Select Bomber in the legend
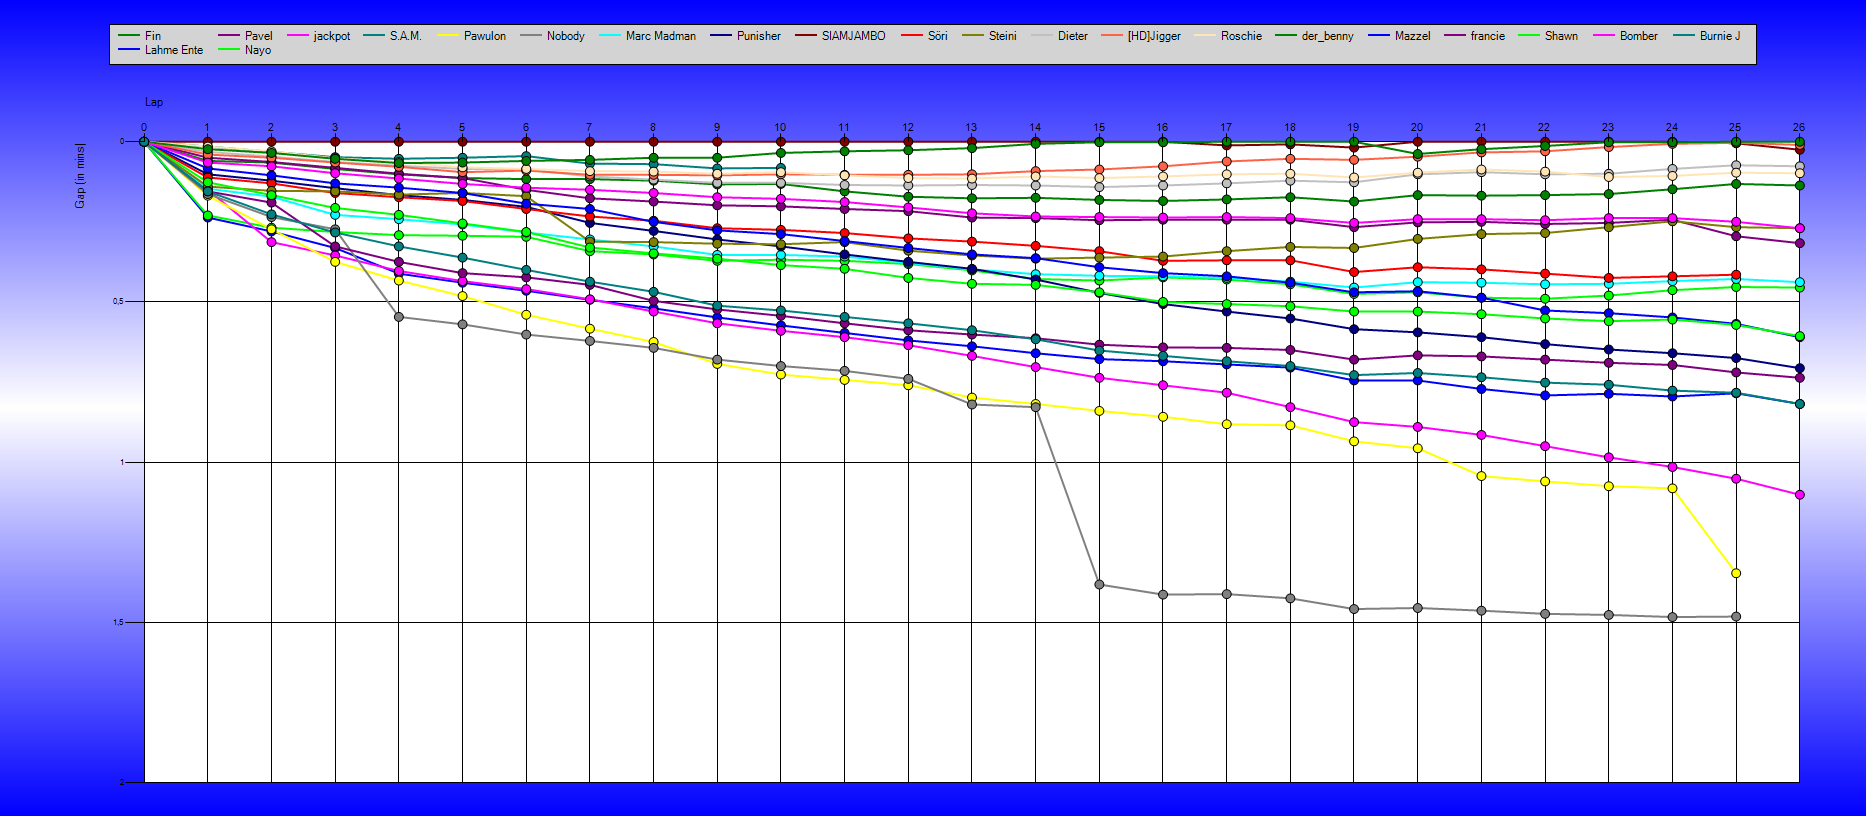 1625,36
